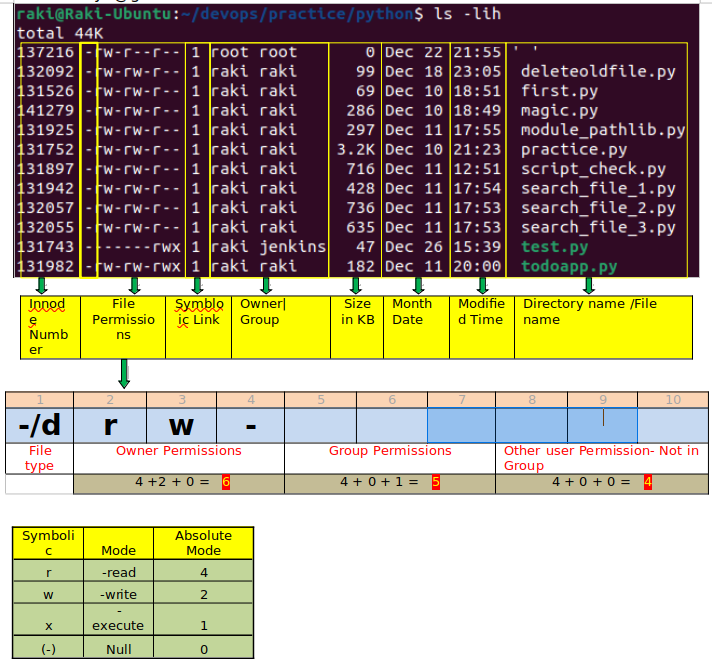
Task: Click the green arrow above Modified Time
Action: 483,286
